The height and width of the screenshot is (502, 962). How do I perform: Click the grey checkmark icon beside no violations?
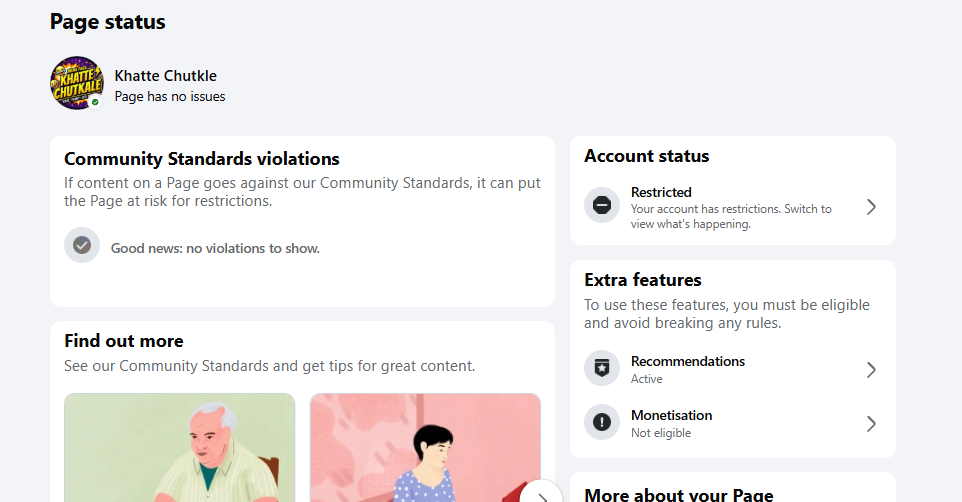coord(82,245)
